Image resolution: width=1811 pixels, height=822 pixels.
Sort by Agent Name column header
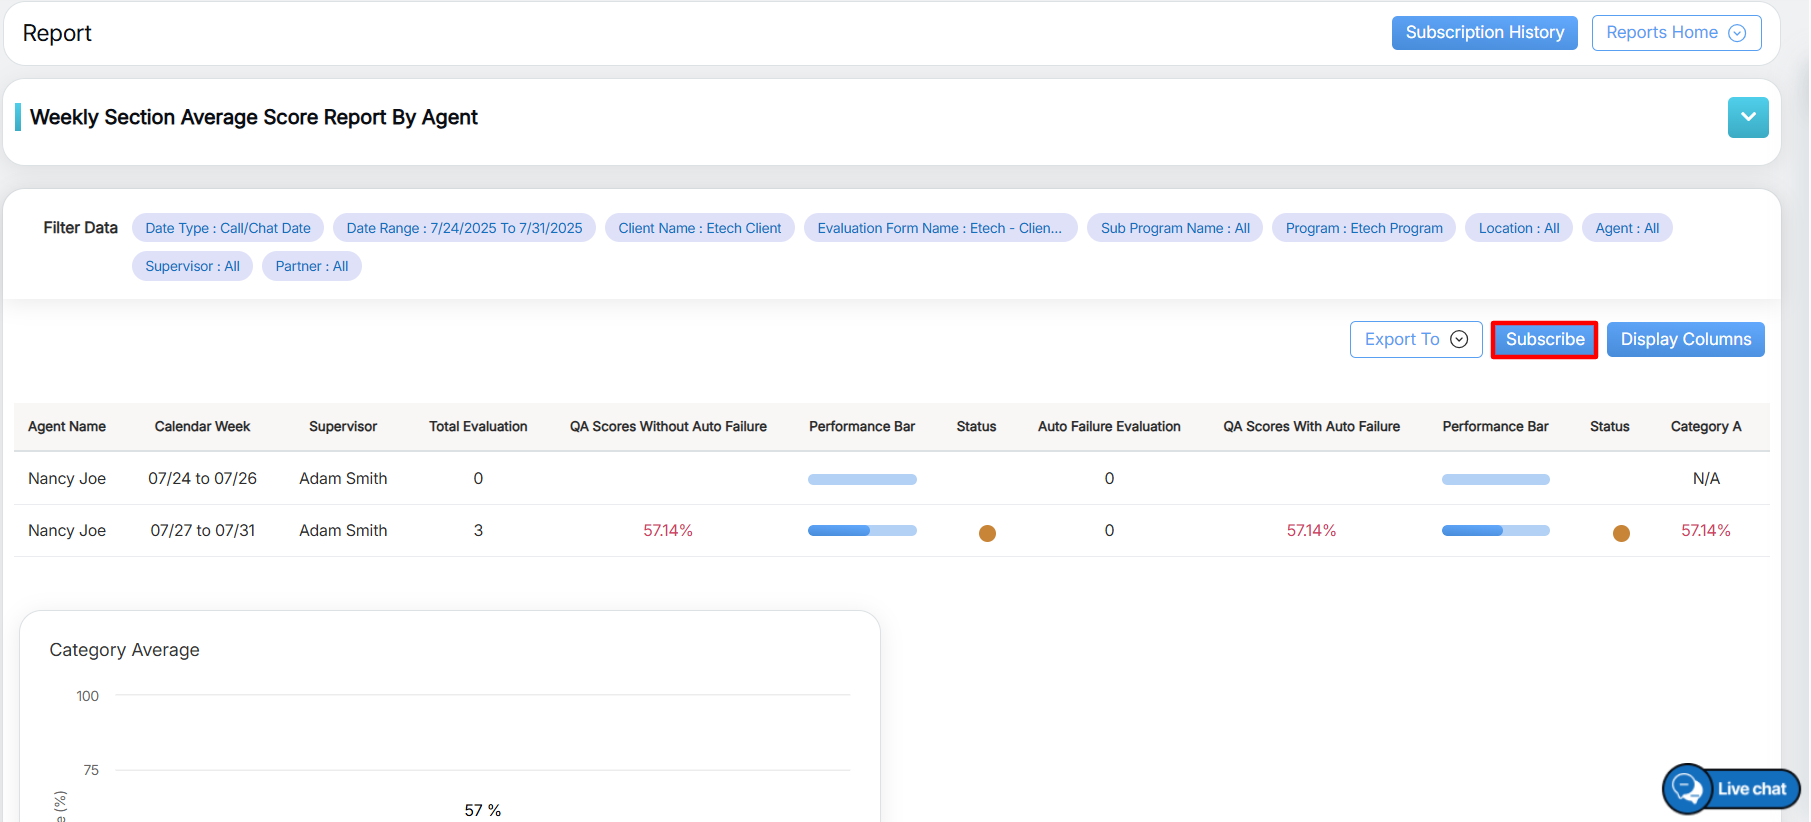[x=67, y=426]
